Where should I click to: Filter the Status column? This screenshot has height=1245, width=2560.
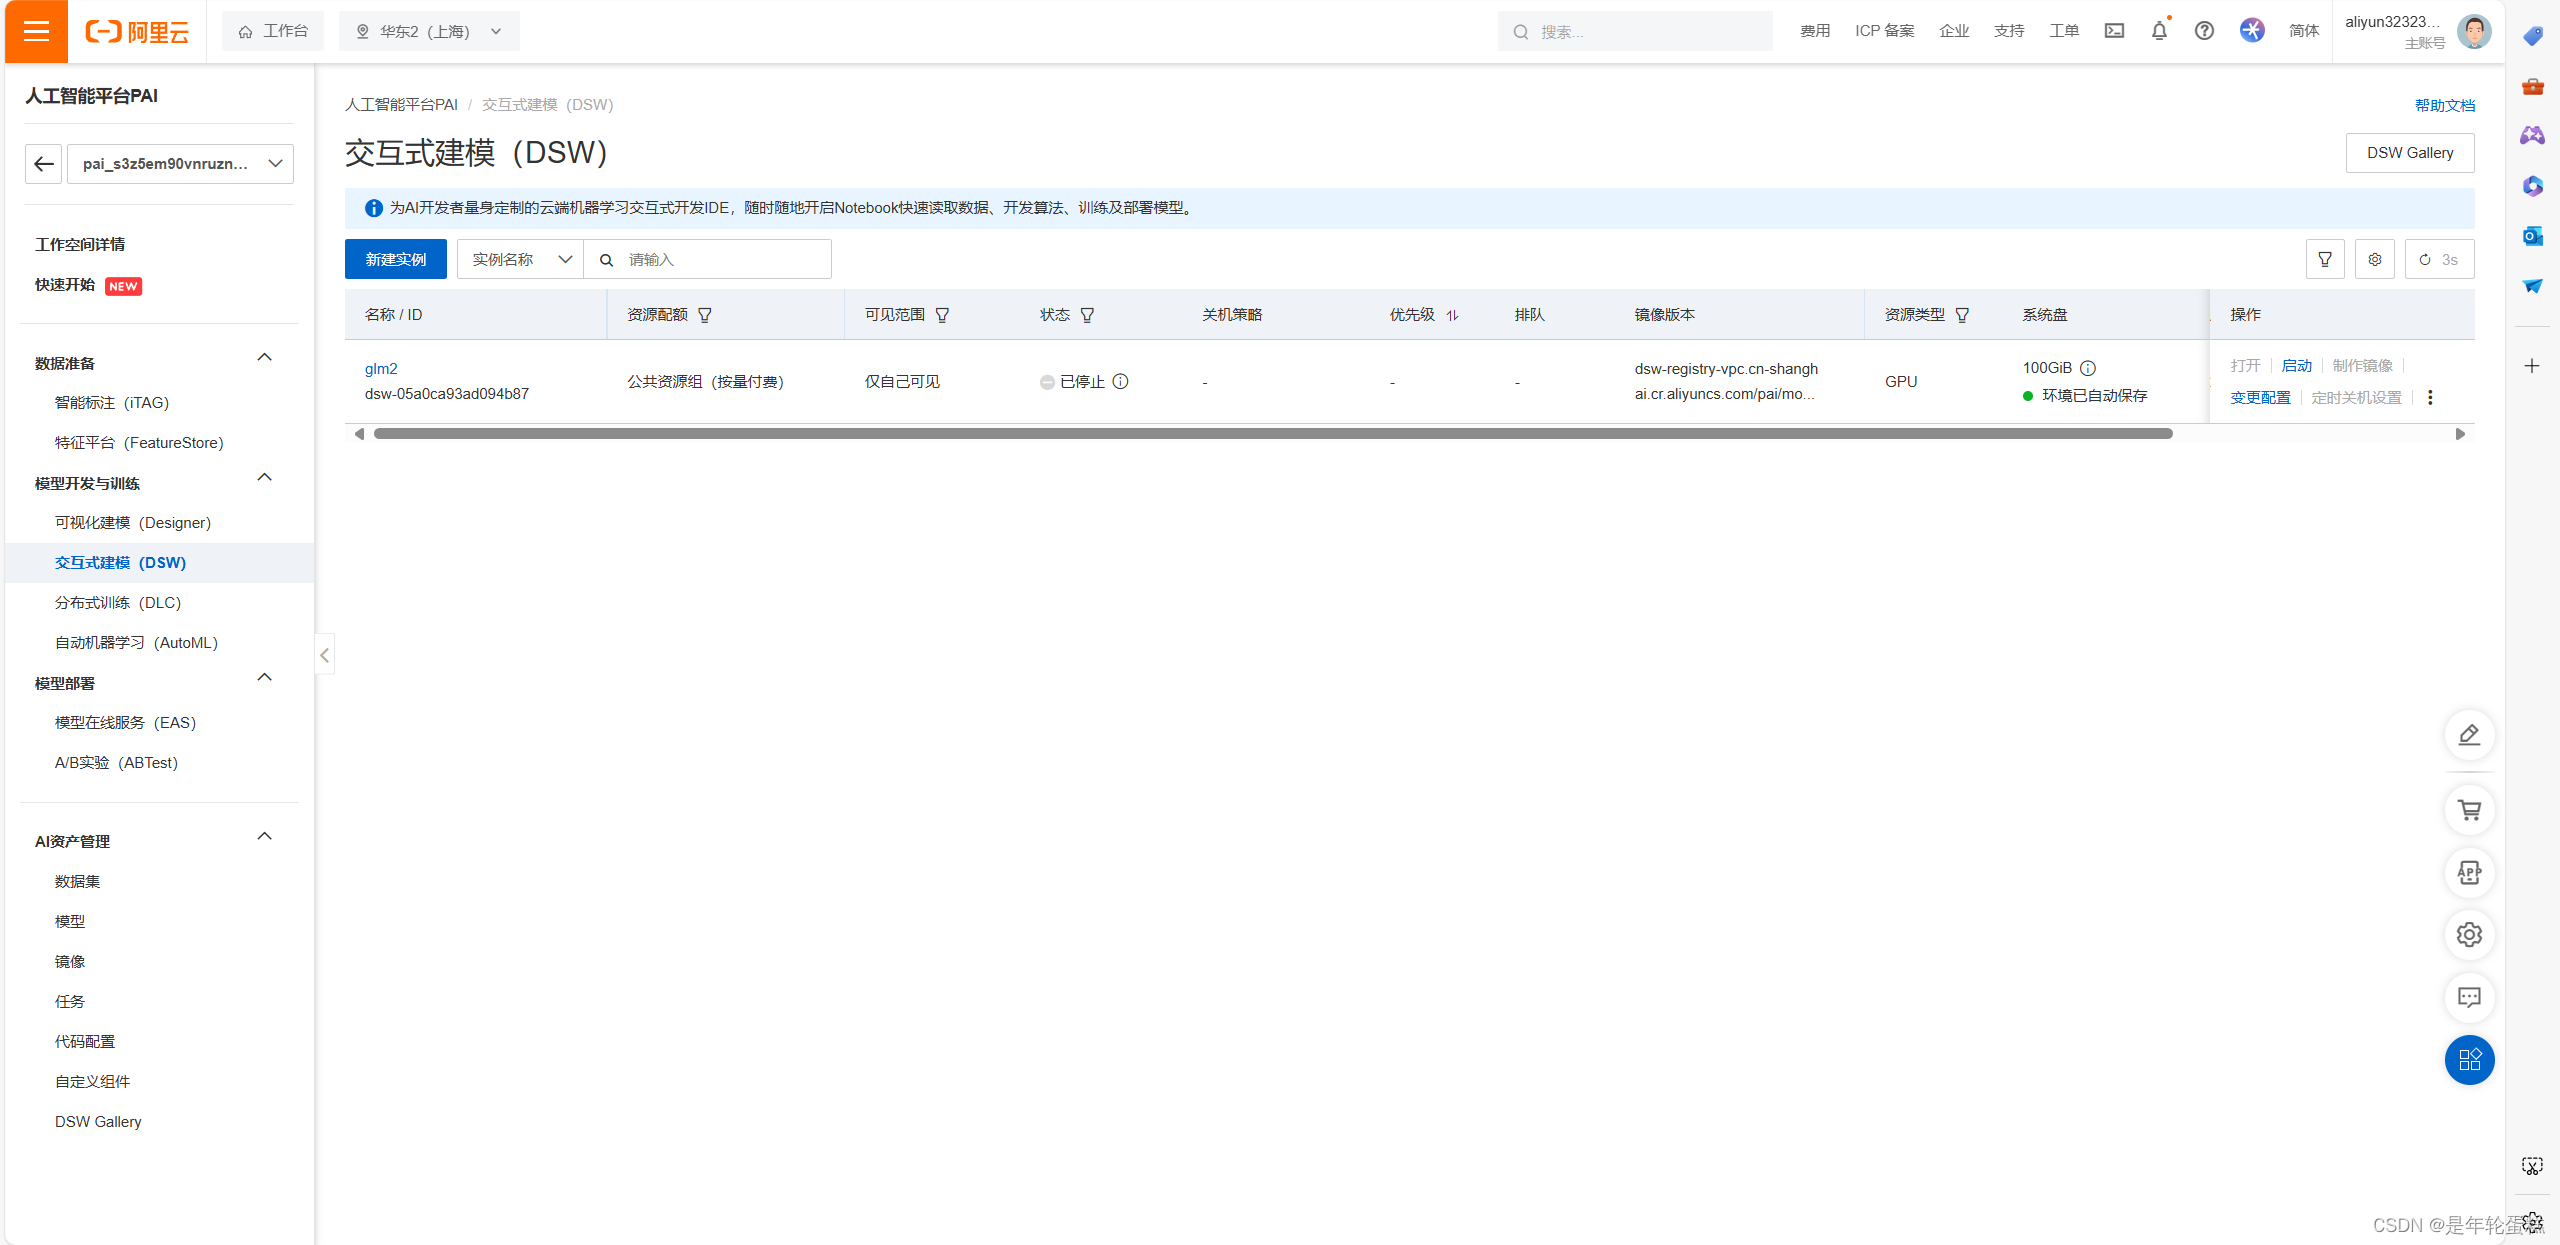pyautogui.click(x=1087, y=315)
